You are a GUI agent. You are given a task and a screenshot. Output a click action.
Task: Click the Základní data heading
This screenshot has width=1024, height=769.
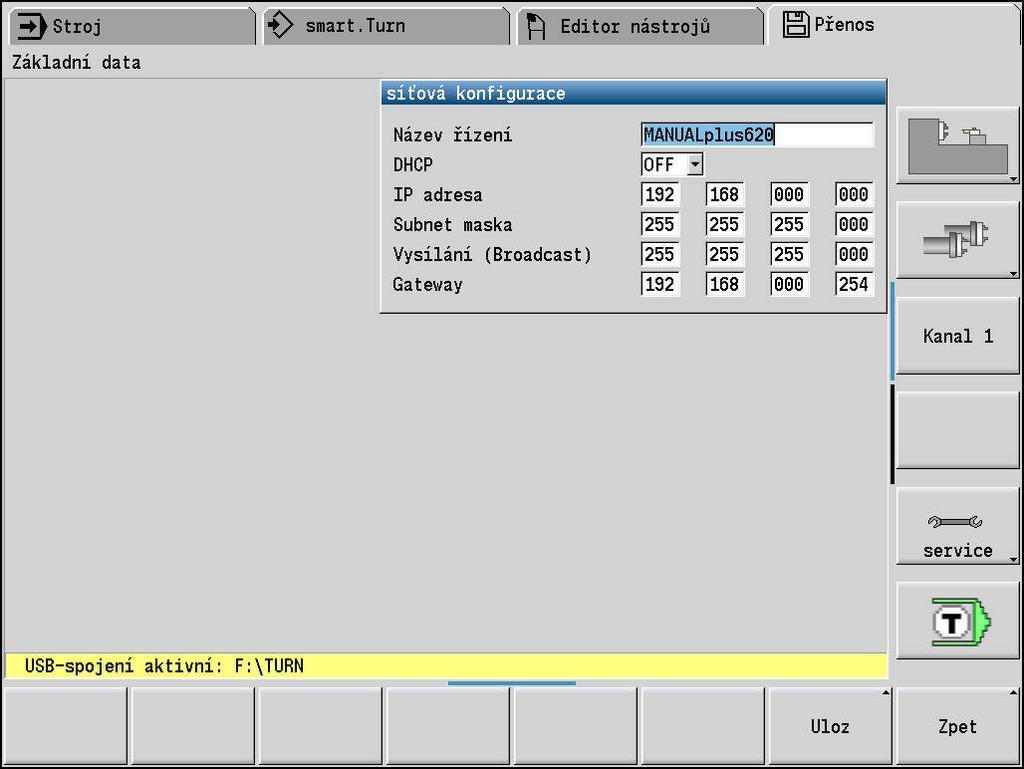point(76,63)
